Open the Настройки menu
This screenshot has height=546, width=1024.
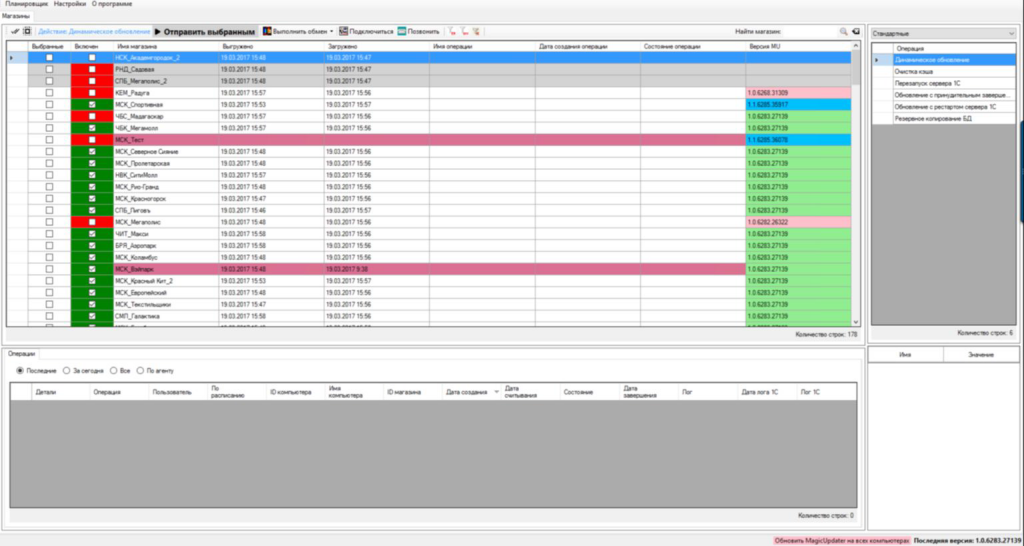coord(70,4)
